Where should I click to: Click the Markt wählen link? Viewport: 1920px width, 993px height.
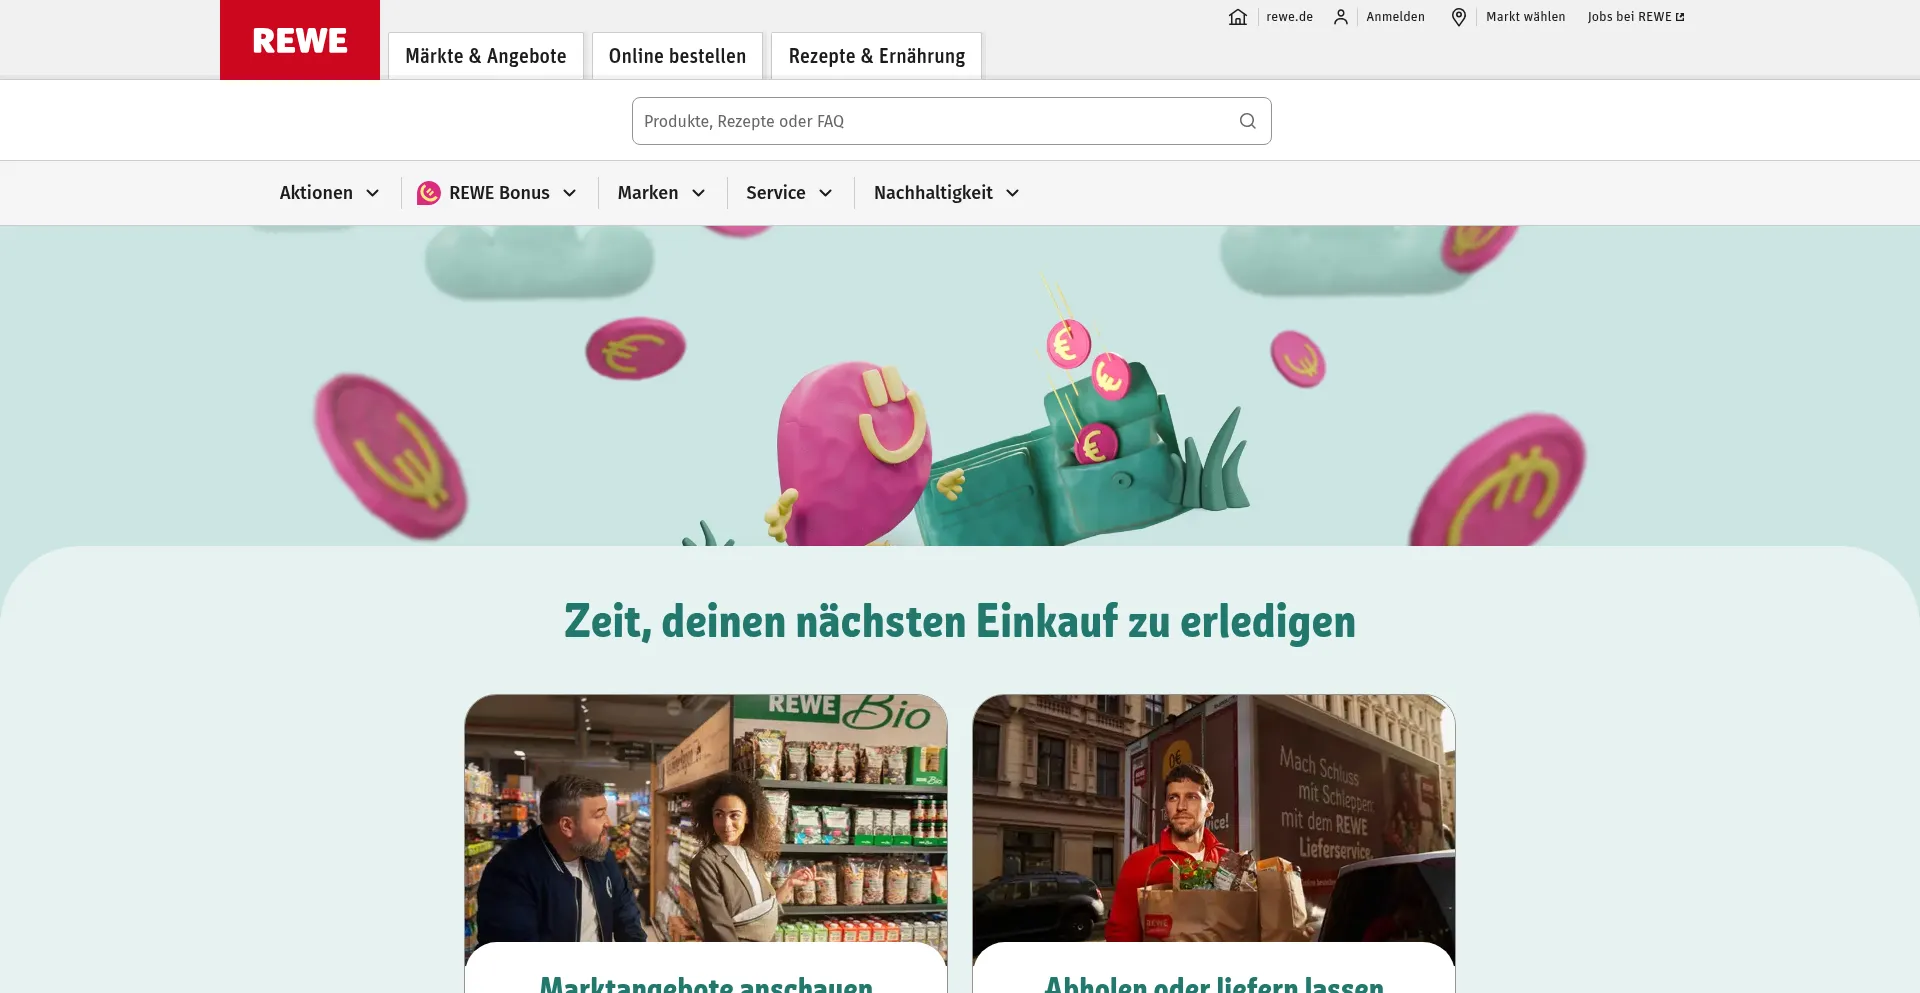click(x=1525, y=17)
